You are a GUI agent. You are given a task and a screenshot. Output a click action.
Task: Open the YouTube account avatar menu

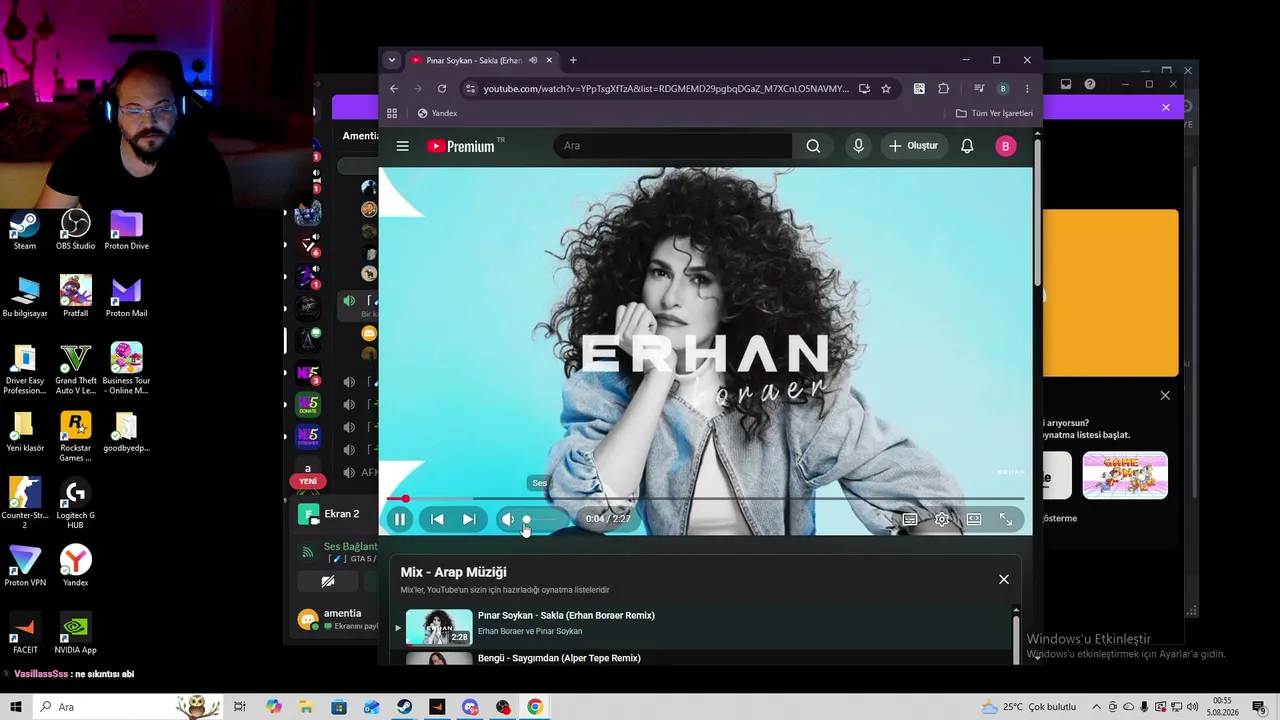pyautogui.click(x=1005, y=146)
